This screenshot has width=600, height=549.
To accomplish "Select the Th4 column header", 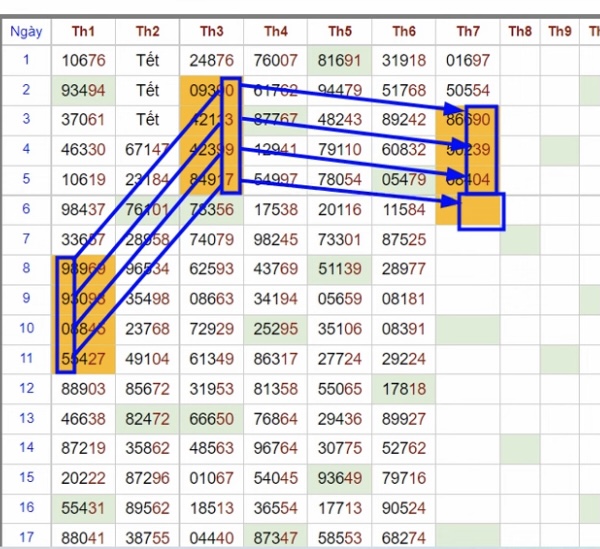I will click(x=276, y=31).
